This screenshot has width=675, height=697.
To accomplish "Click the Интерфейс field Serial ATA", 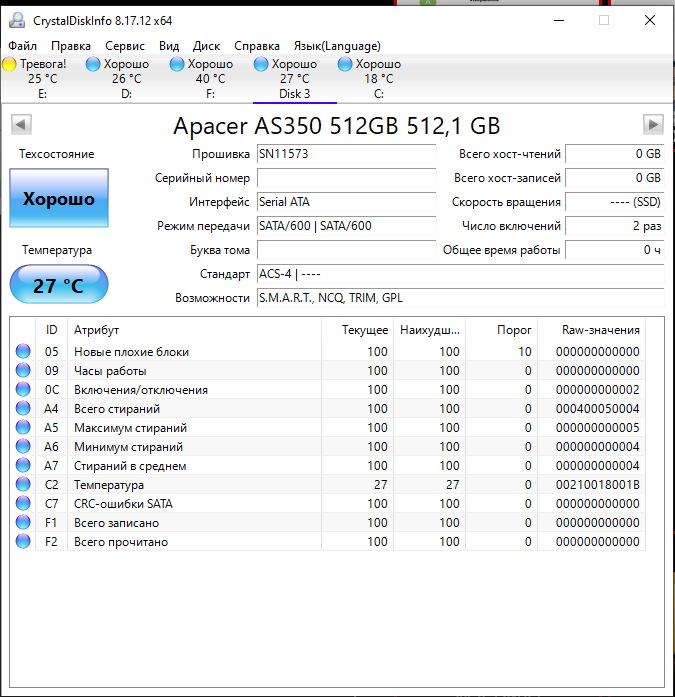I will point(346,202).
